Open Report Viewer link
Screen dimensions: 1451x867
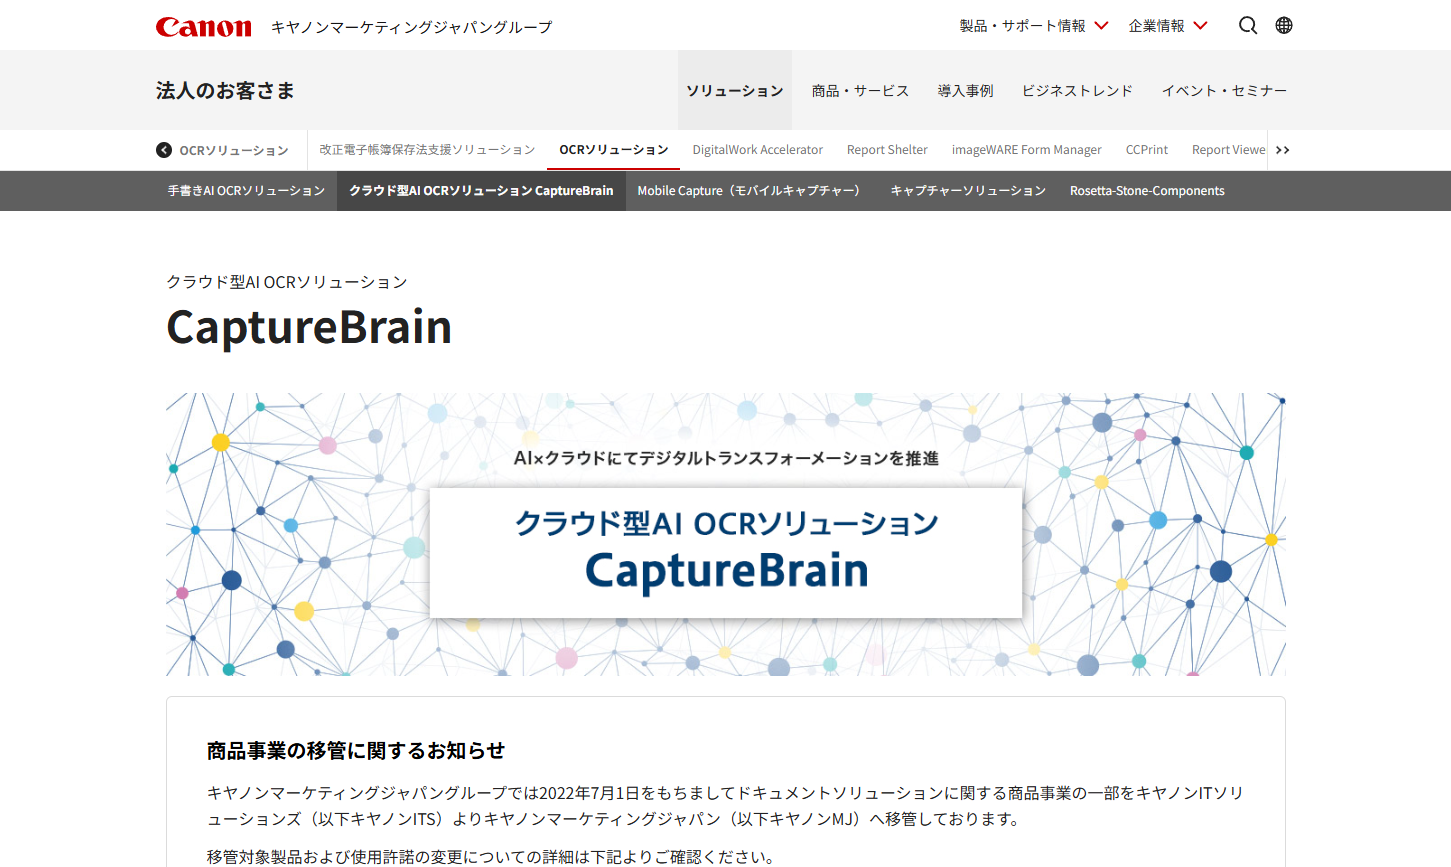[x=1229, y=150]
